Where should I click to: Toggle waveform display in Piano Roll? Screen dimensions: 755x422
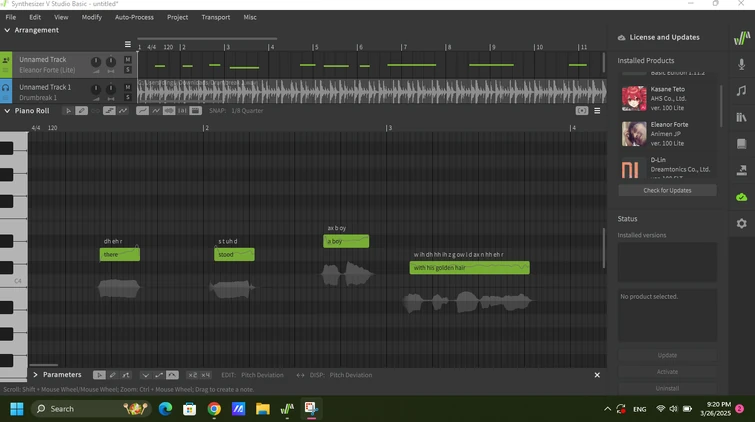169,111
